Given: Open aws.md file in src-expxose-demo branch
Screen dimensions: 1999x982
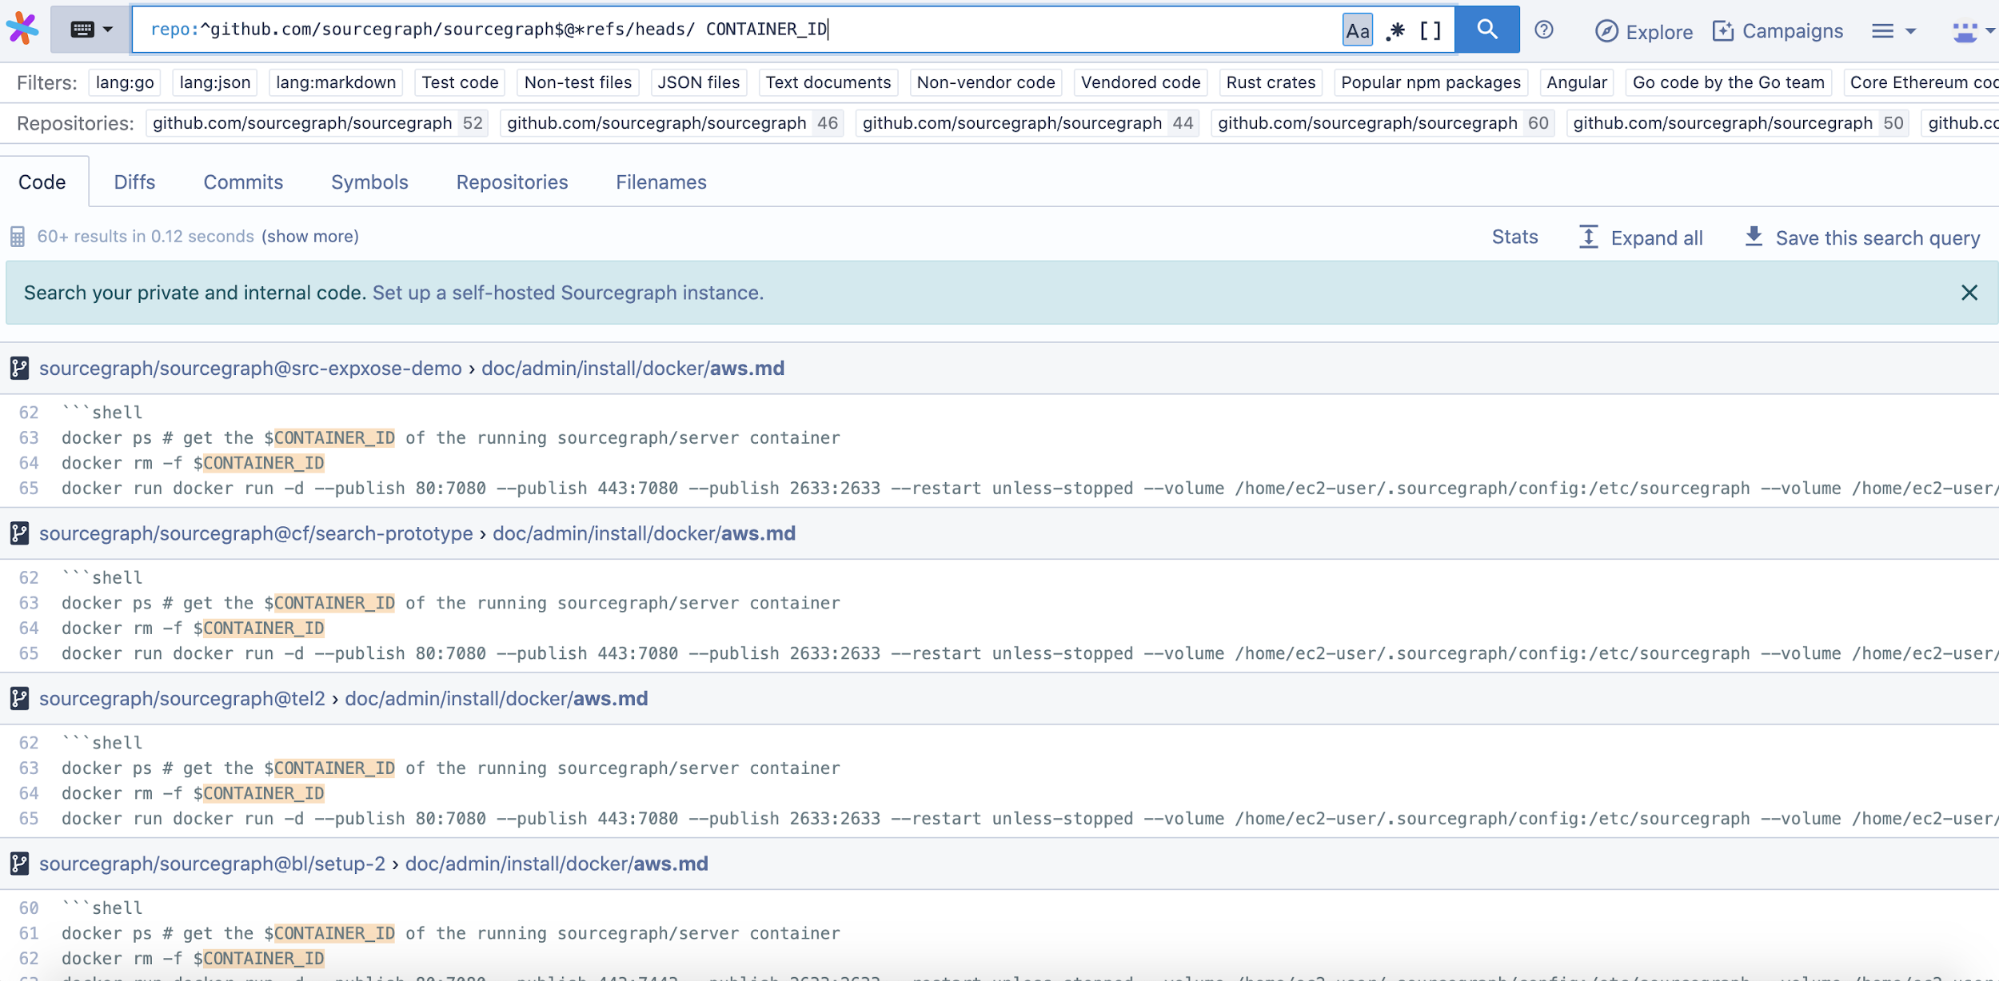Looking at the screenshot, I should [633, 369].
